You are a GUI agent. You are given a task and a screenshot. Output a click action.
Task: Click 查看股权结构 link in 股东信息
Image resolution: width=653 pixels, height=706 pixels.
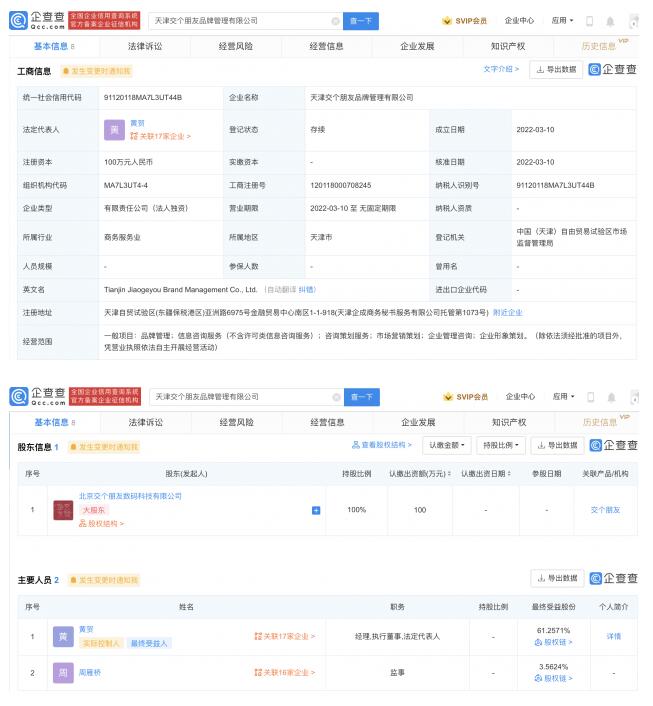click(381, 445)
